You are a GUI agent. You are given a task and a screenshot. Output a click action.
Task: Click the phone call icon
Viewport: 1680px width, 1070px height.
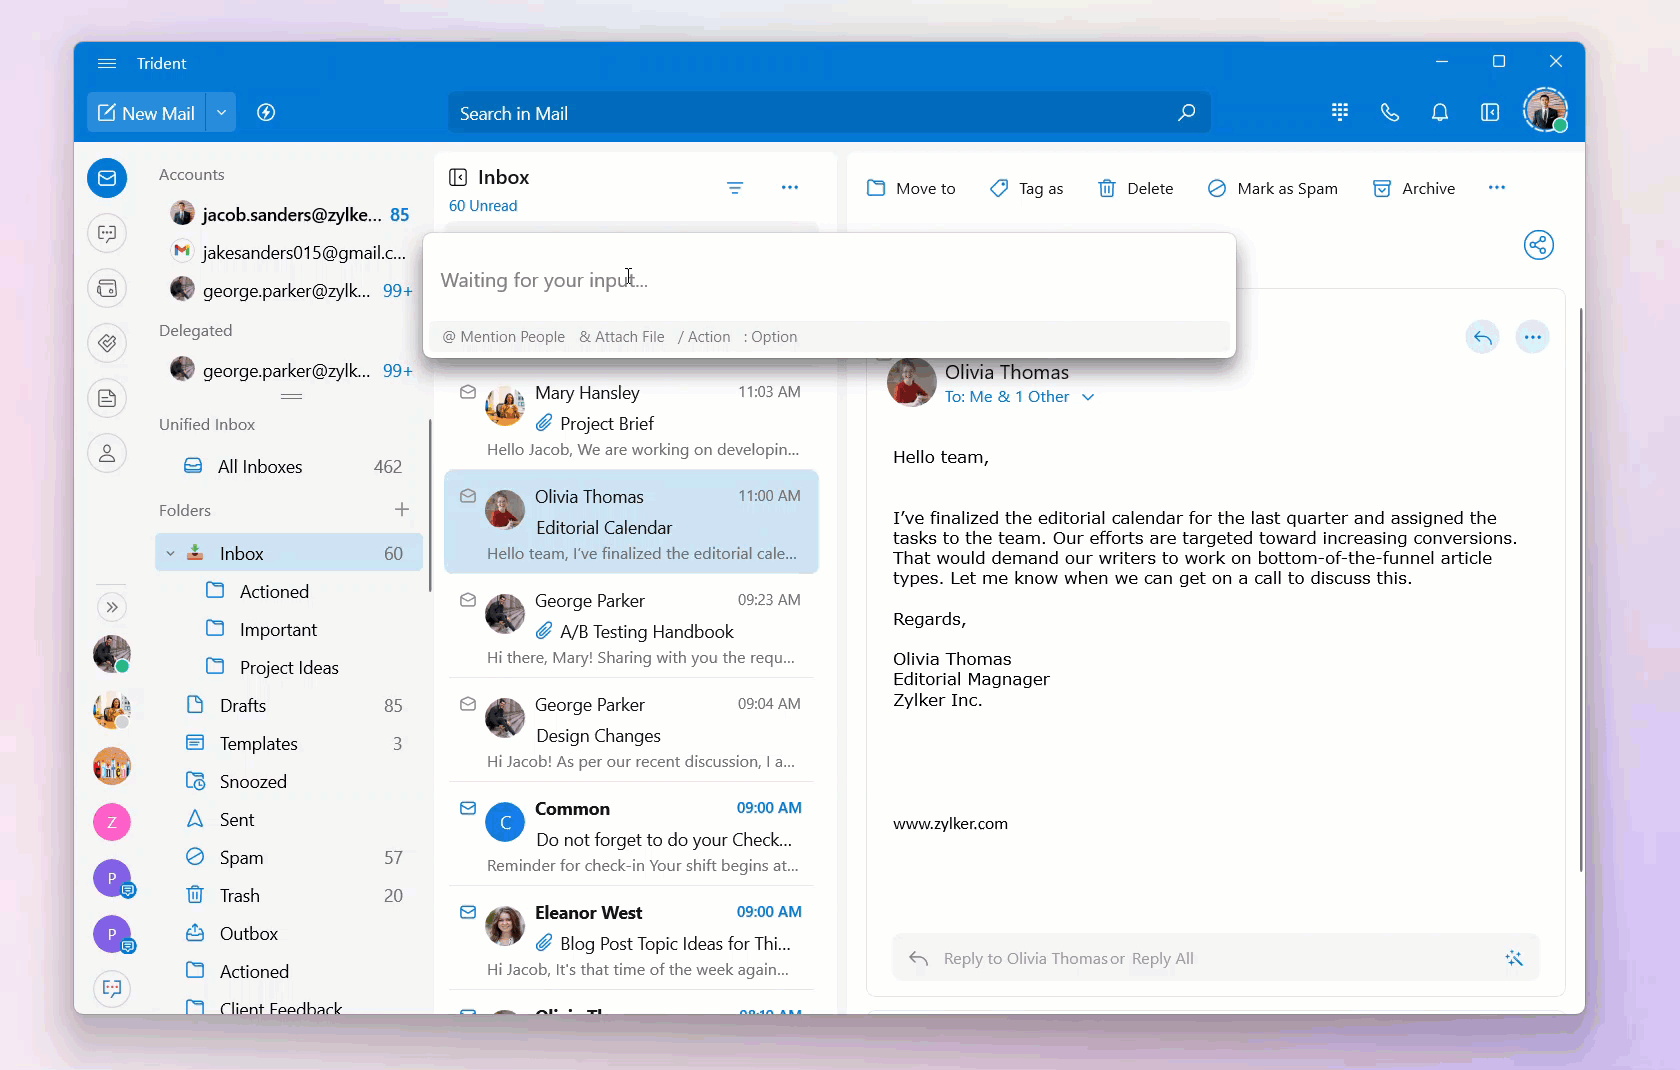pyautogui.click(x=1389, y=113)
